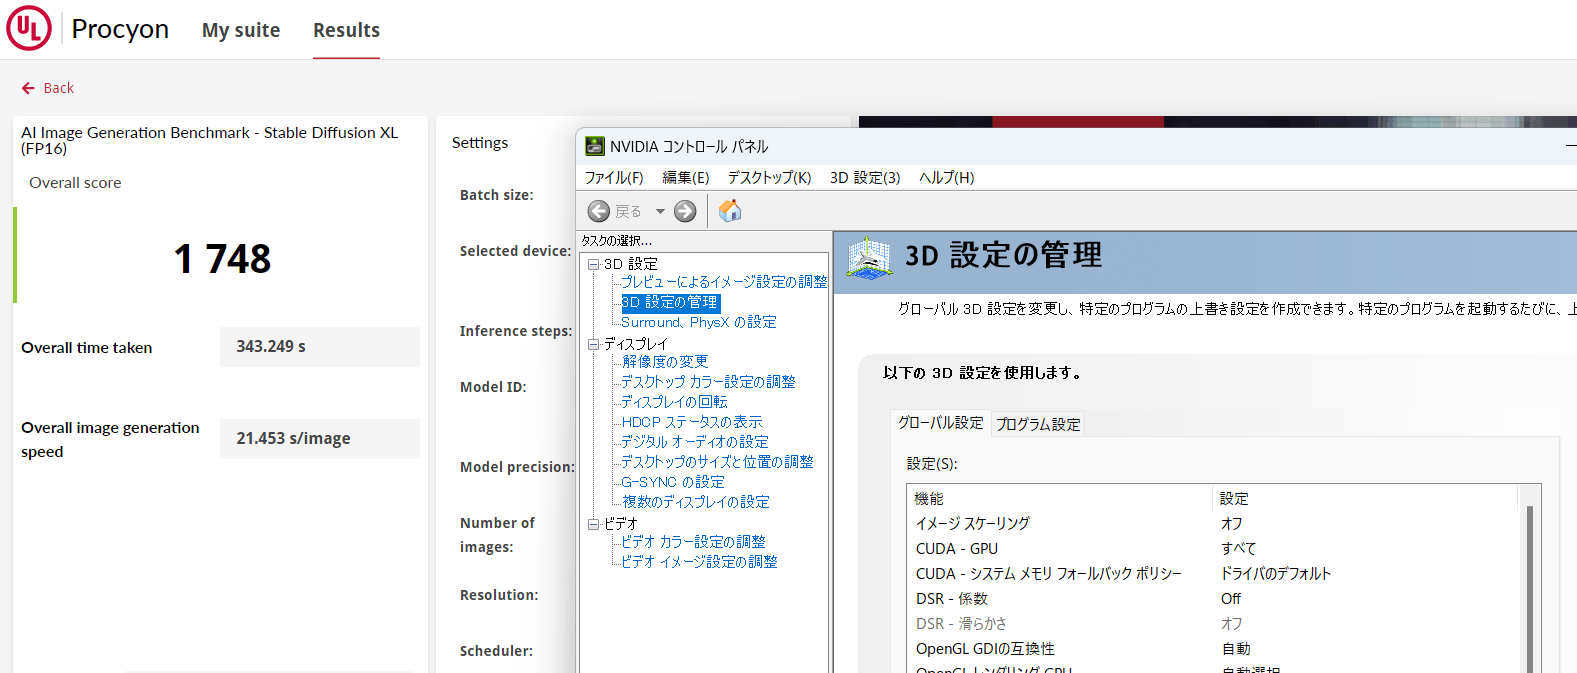
Task: Click the ビデオ root tree label
Action: click(621, 524)
